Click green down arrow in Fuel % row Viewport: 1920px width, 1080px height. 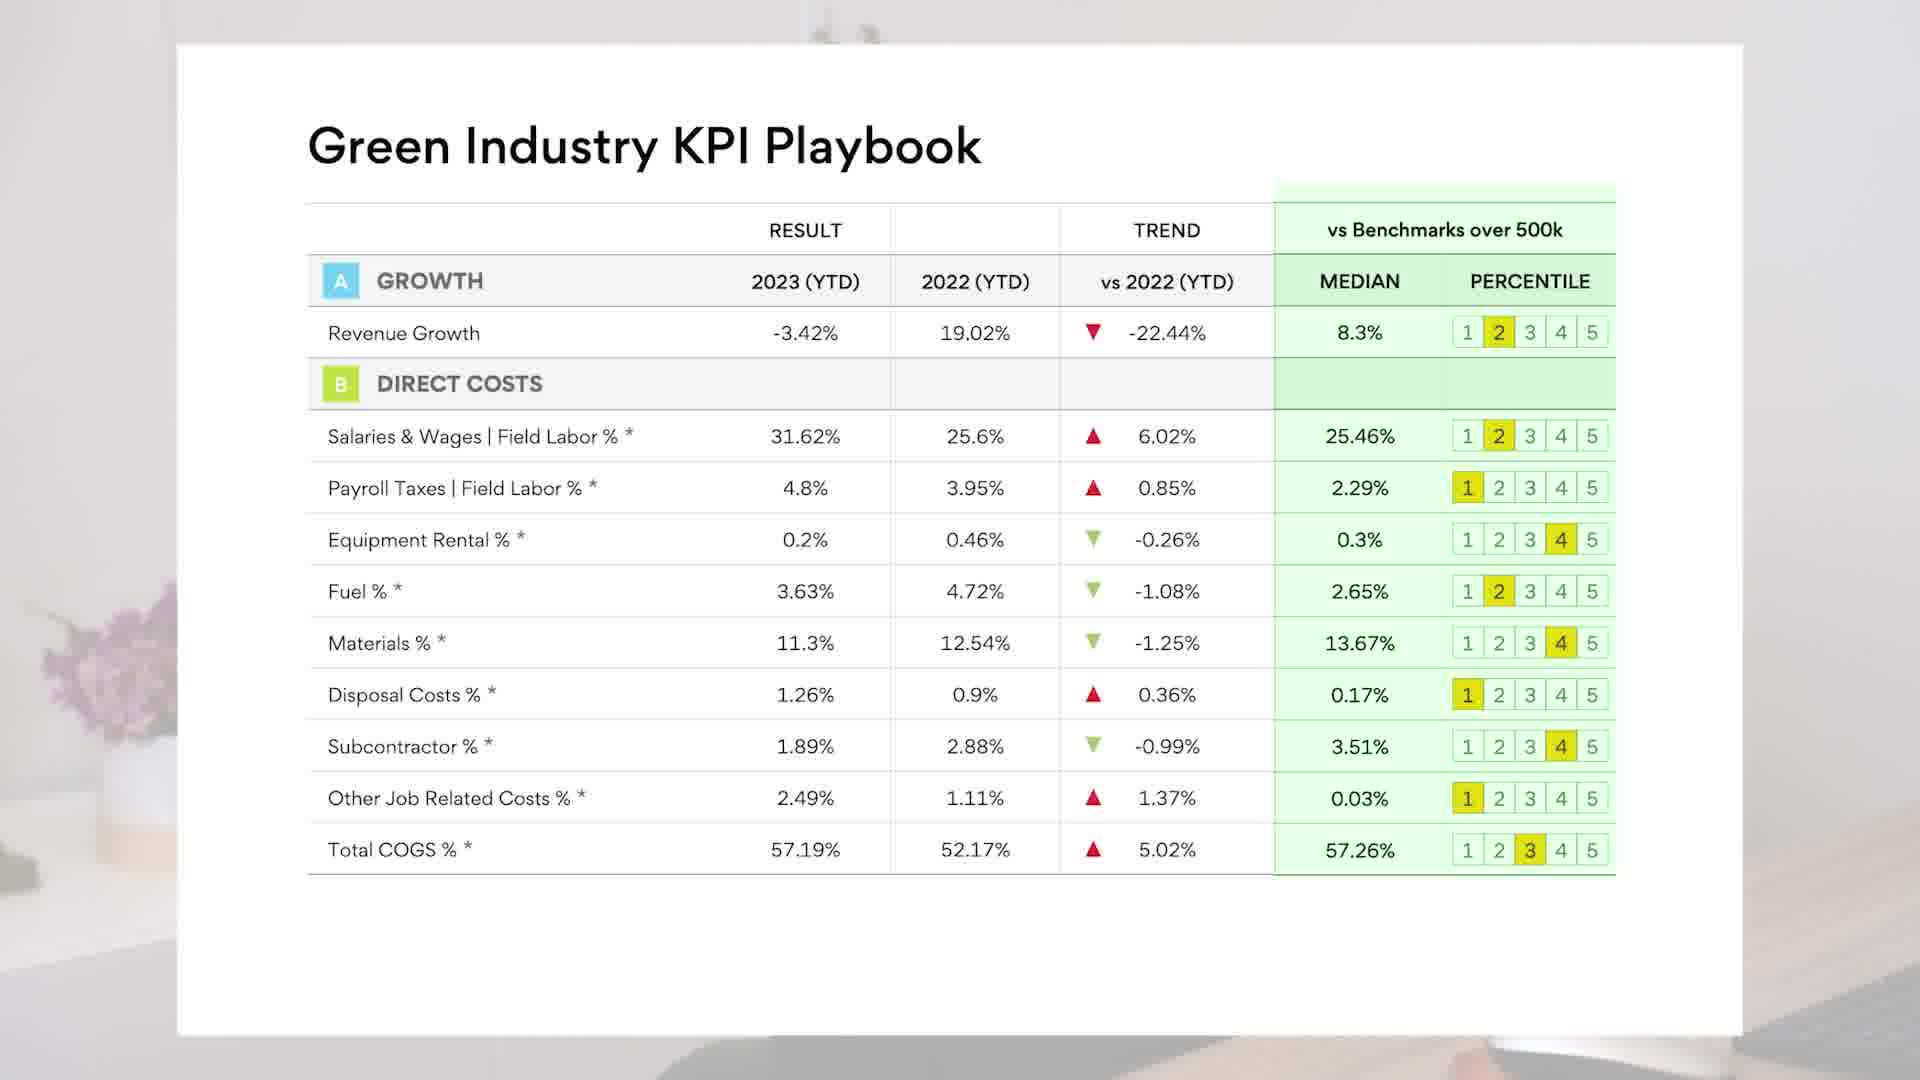[x=1093, y=591]
